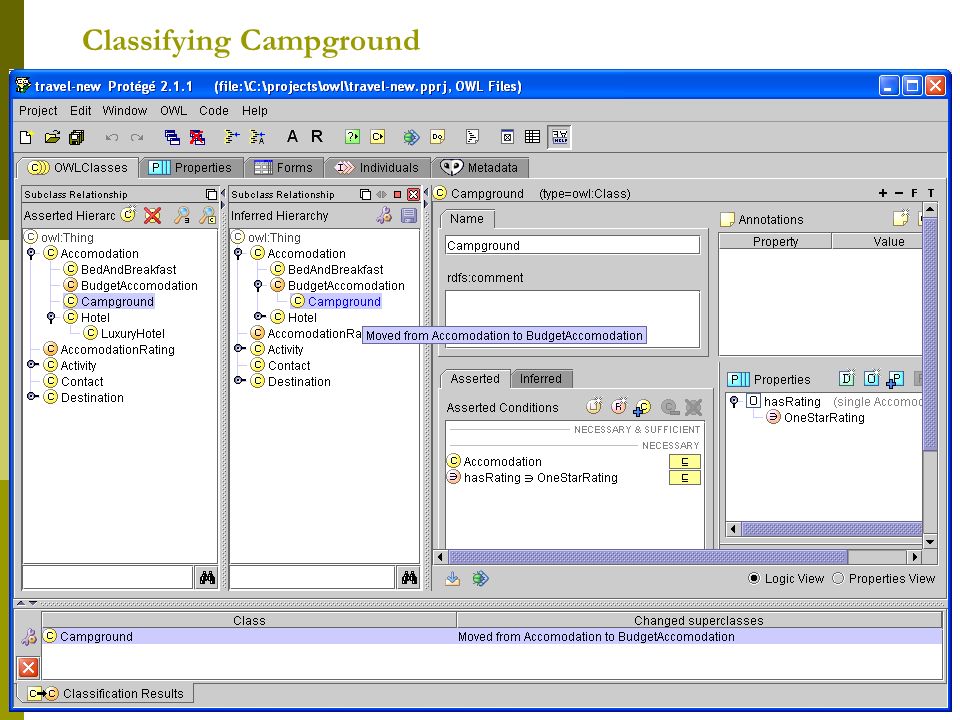Click the binoculars search in asserted hierarchy
Viewport: 960px width, 720px height.
pyautogui.click(x=208, y=577)
